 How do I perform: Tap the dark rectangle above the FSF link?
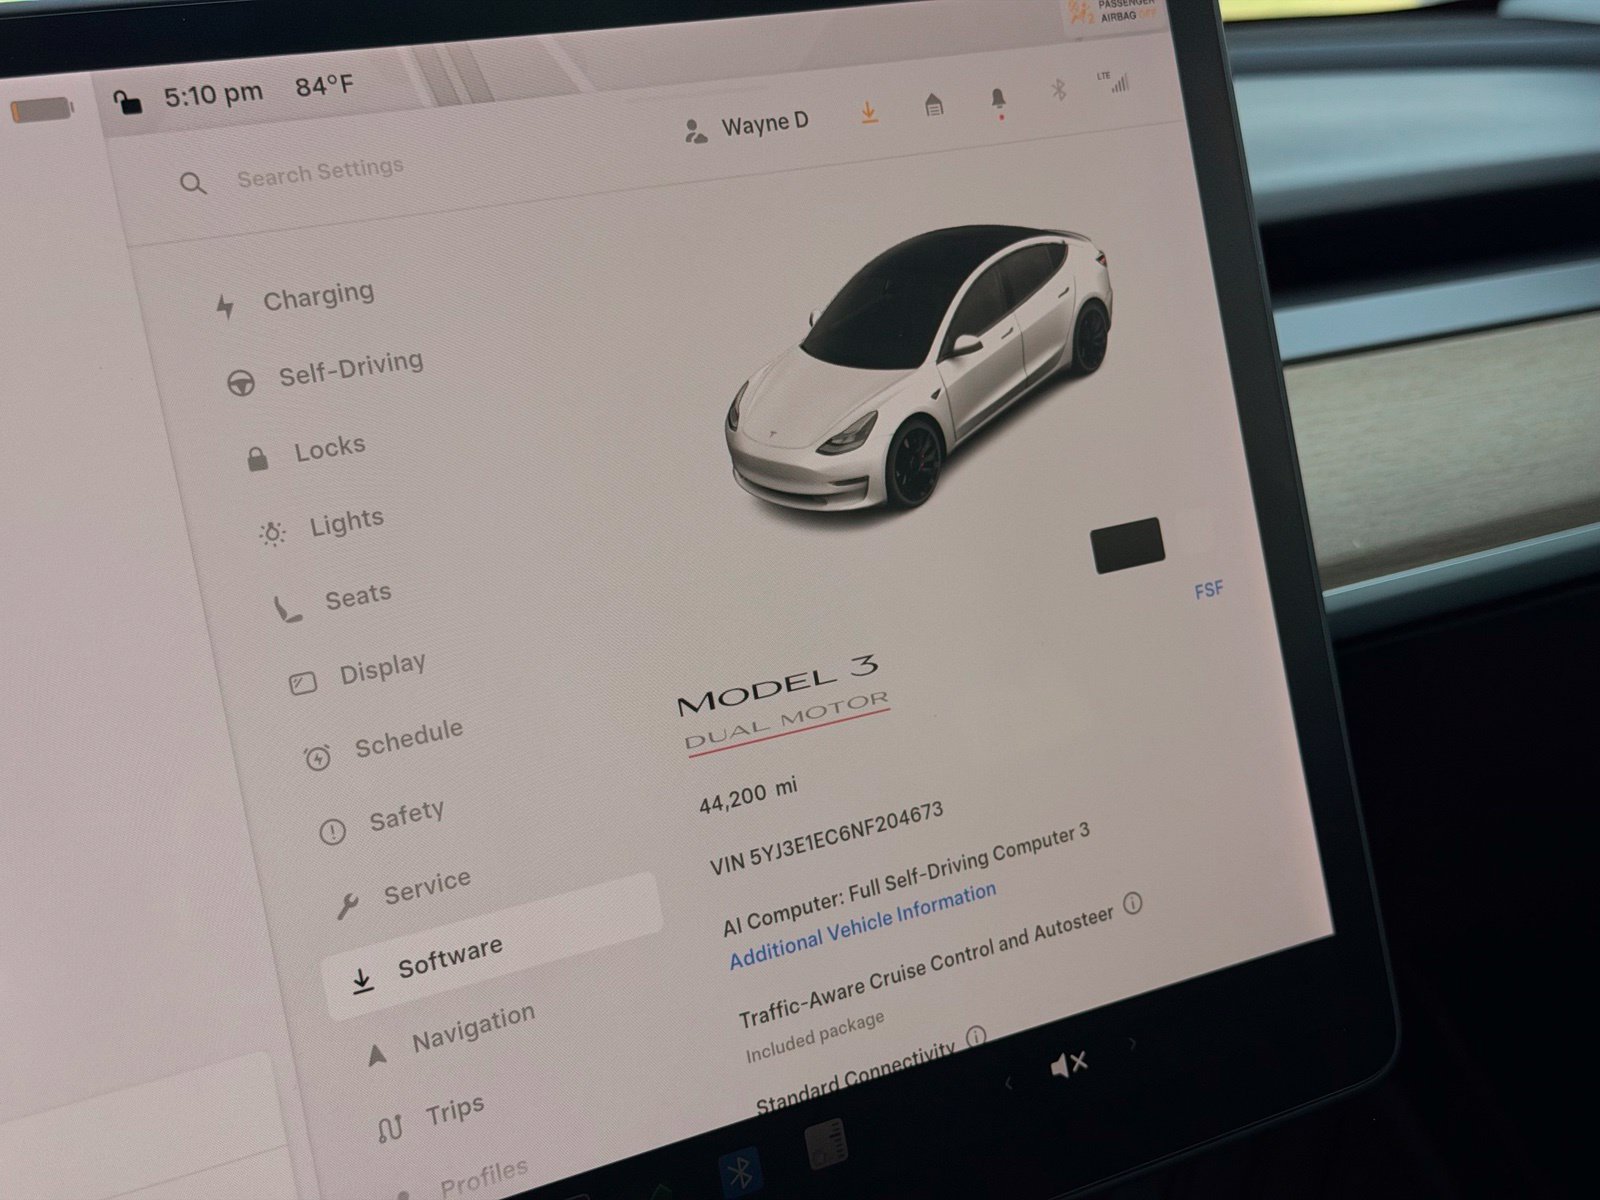[1127, 545]
